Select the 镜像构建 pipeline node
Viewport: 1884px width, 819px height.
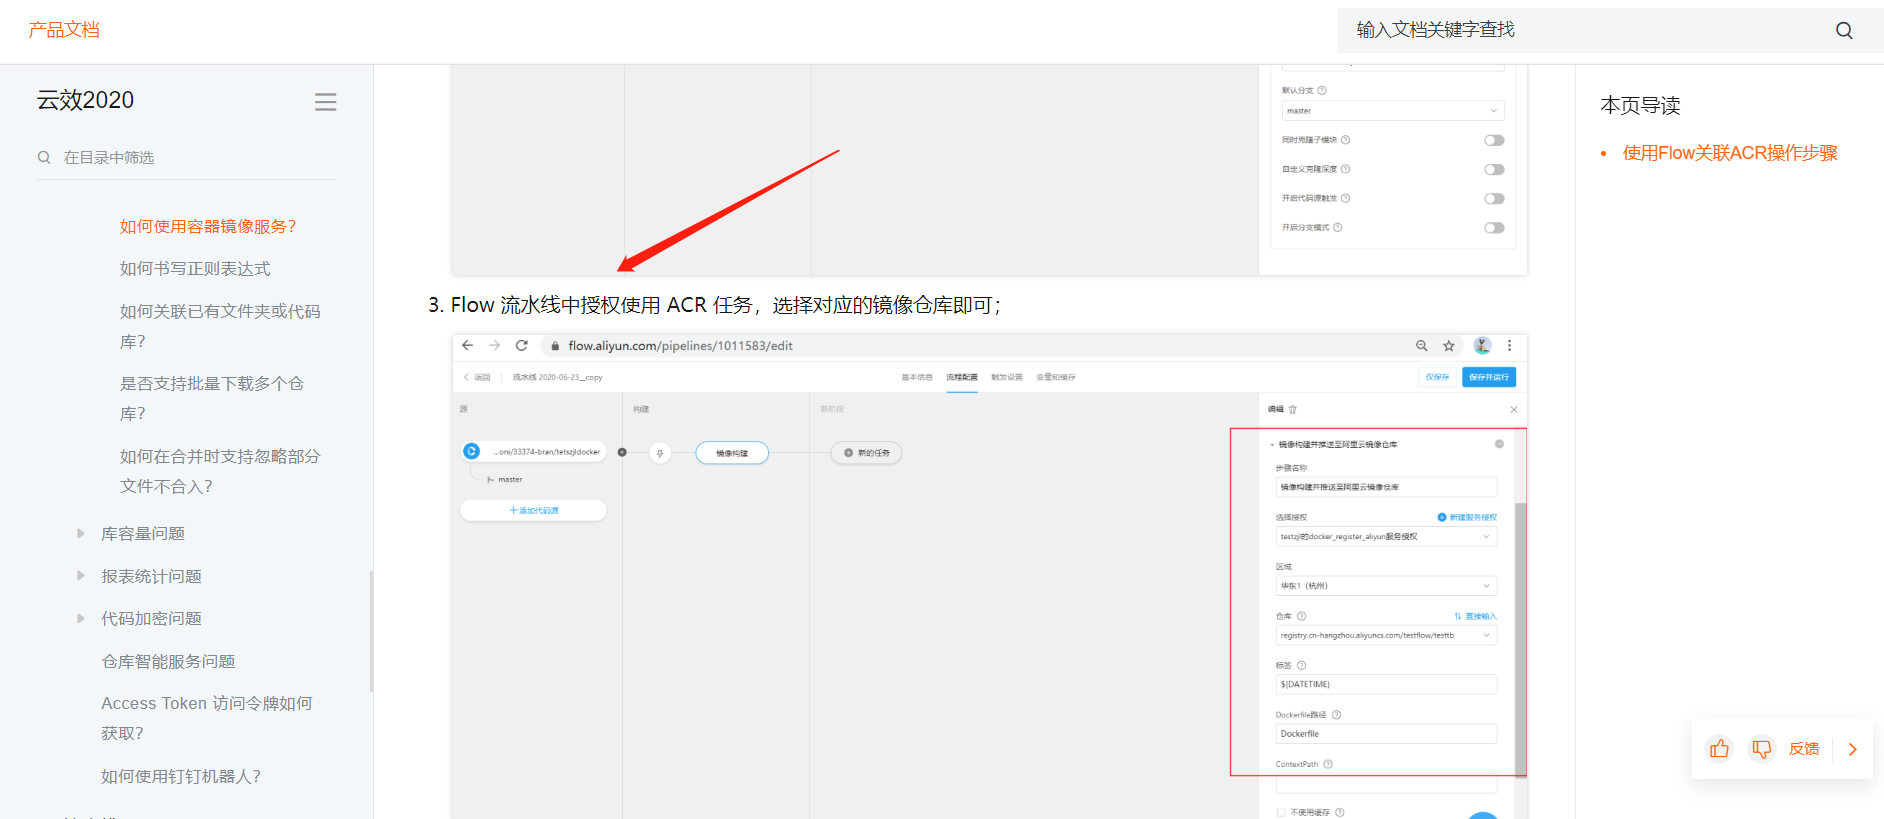coord(732,453)
